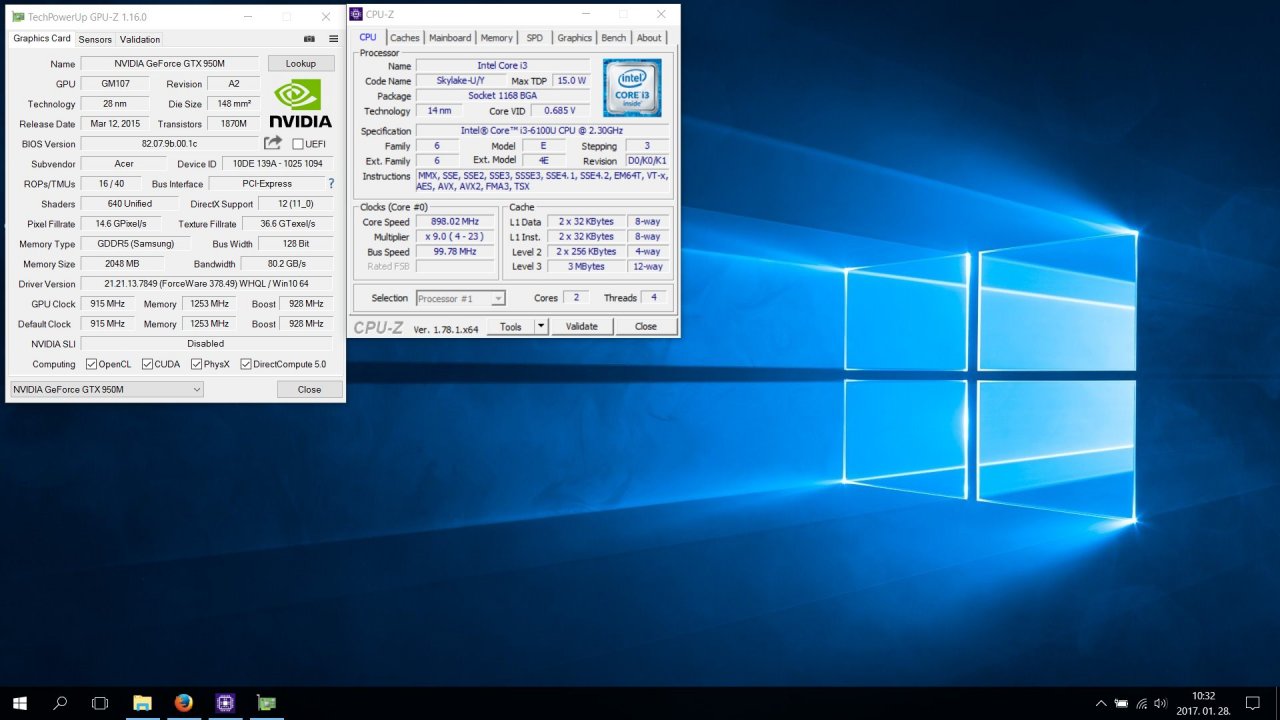Toggle the PhysX checkbox

click(197, 364)
